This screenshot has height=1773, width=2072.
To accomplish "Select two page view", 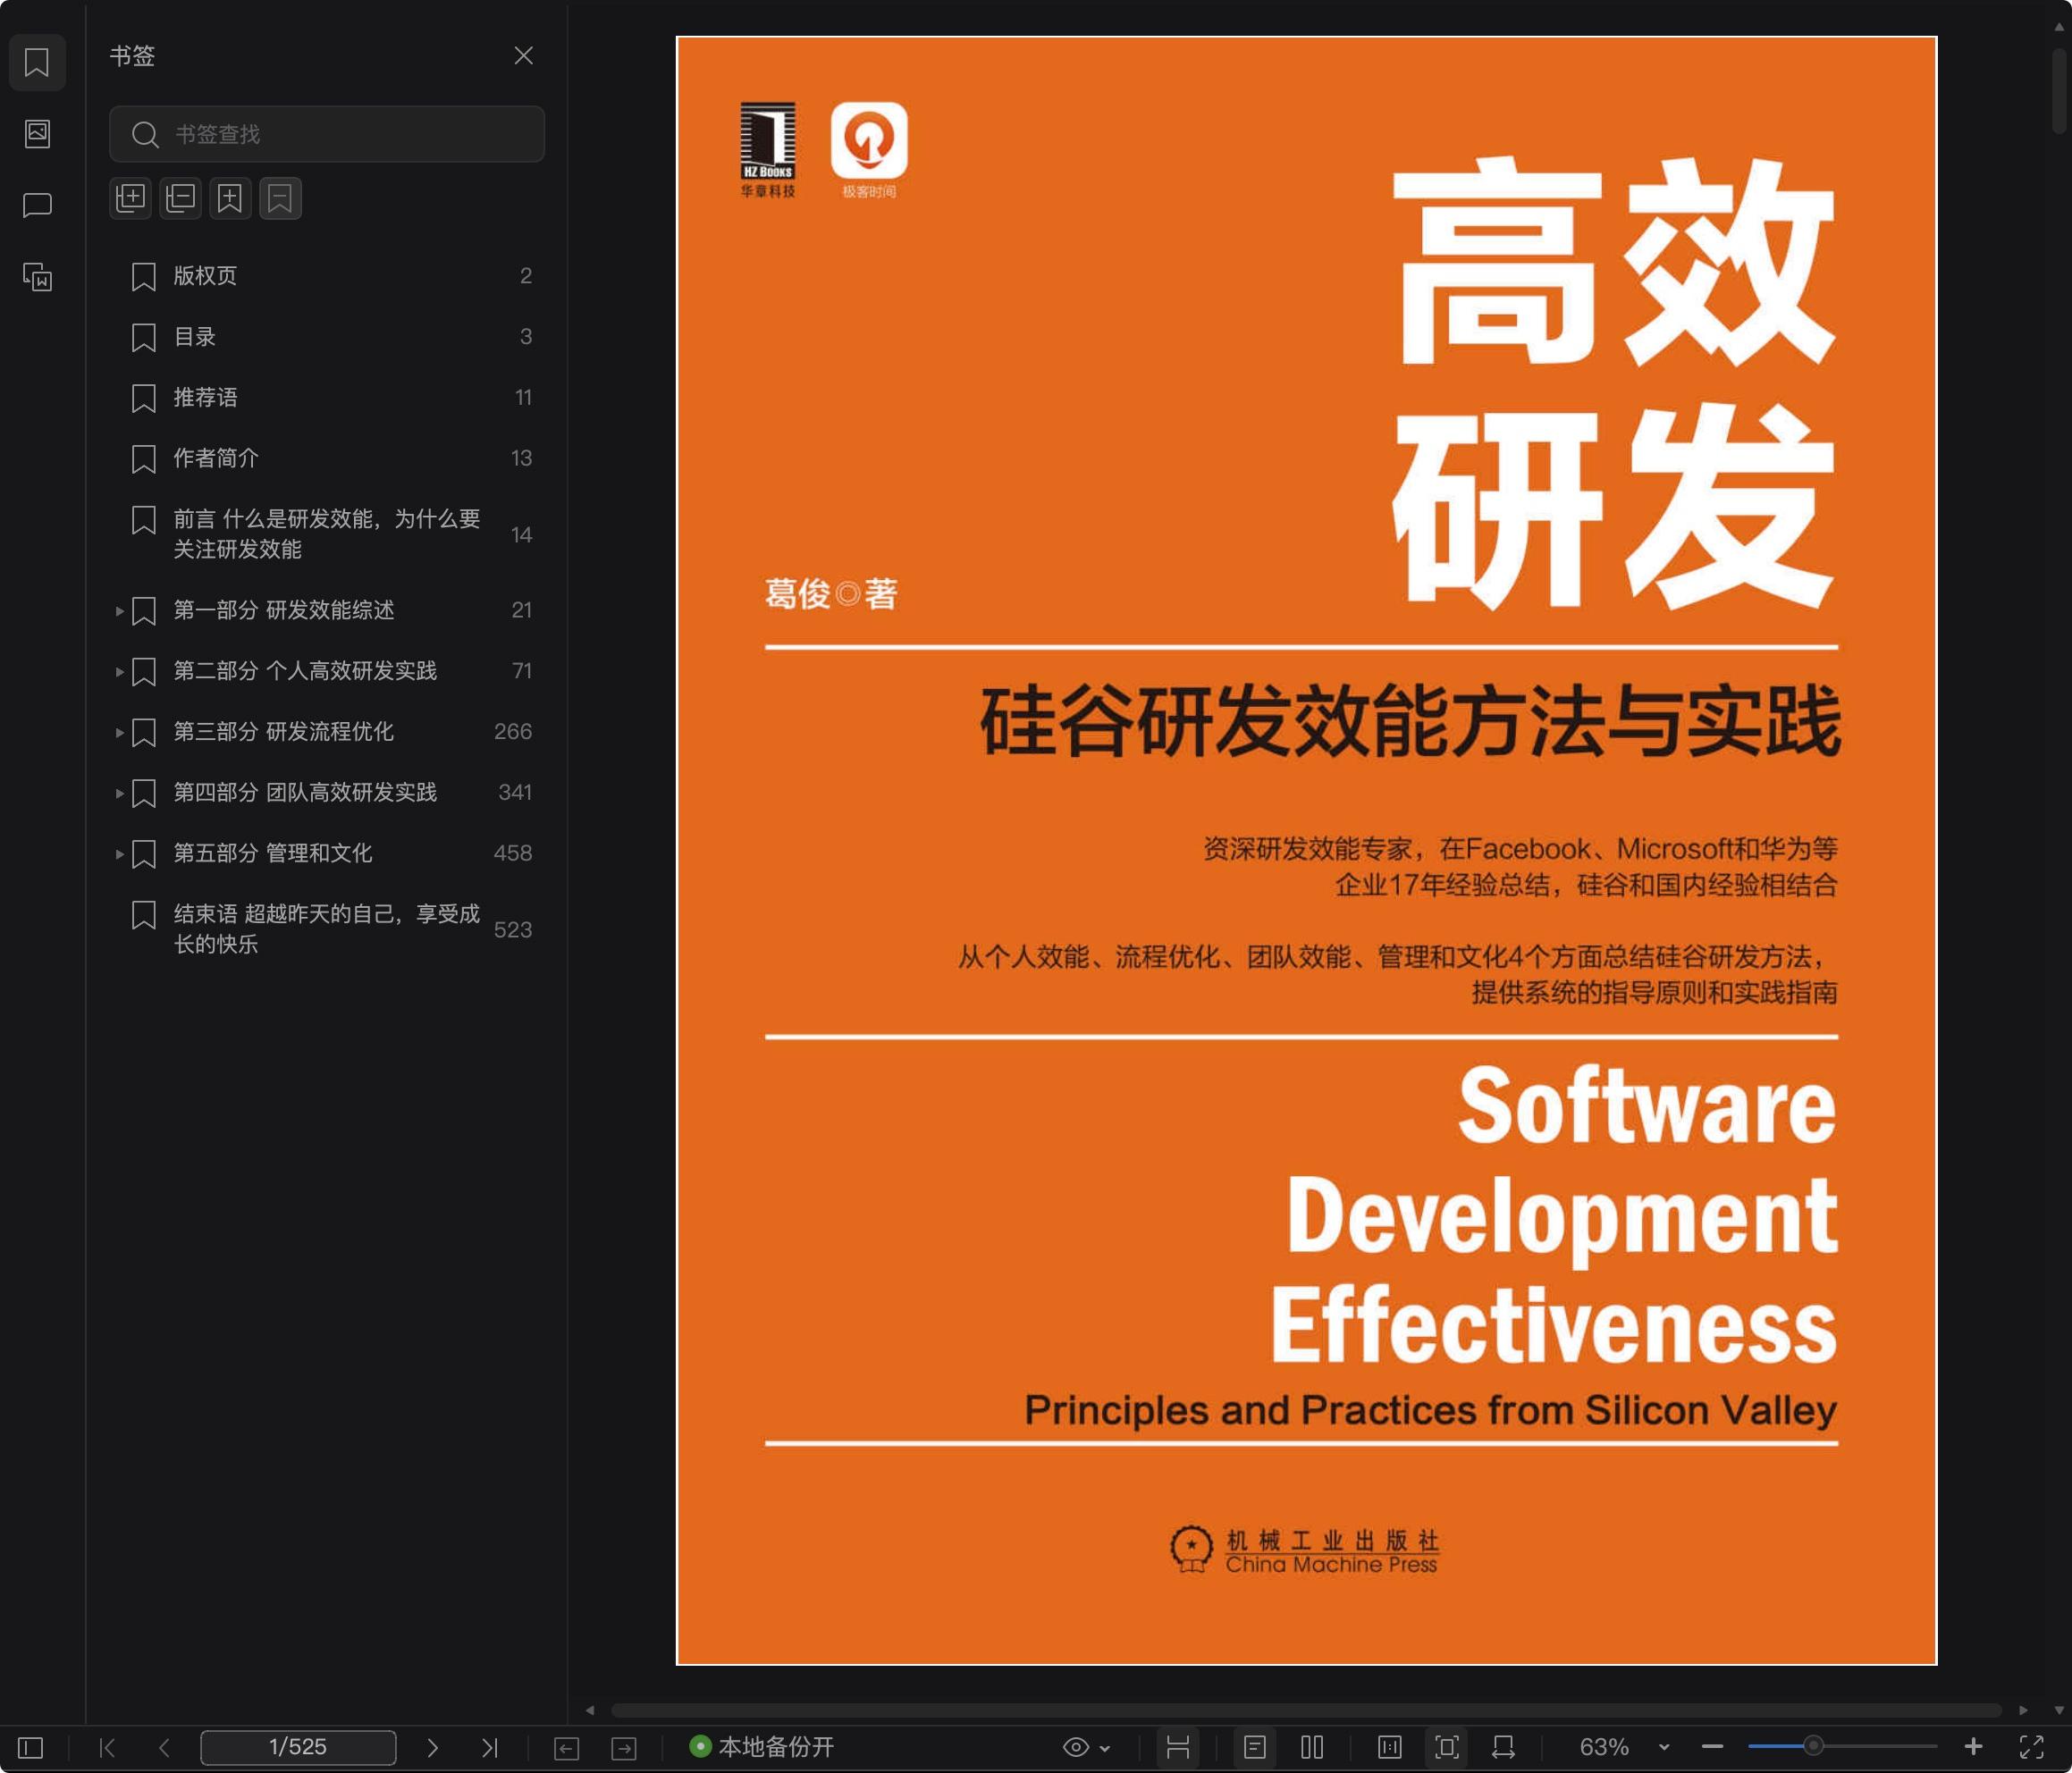I will tap(1312, 1747).
